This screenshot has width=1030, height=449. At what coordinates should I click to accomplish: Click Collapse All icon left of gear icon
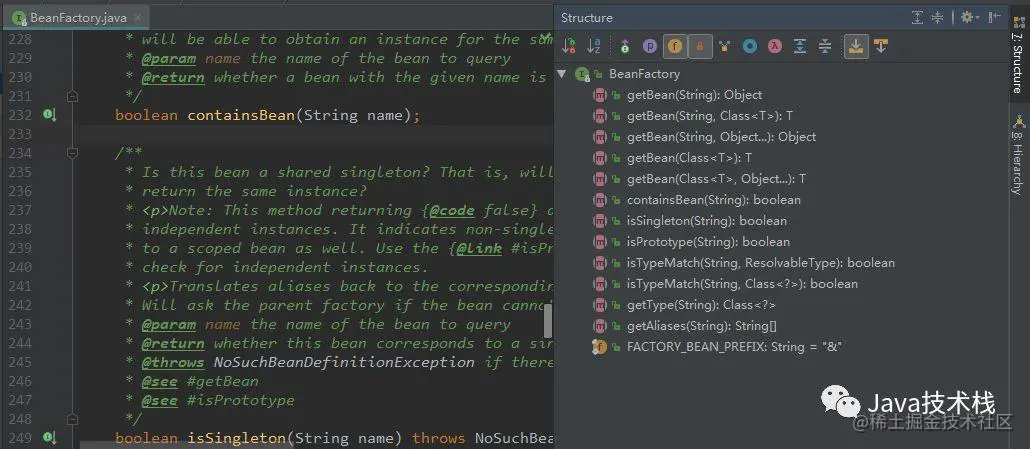938,18
